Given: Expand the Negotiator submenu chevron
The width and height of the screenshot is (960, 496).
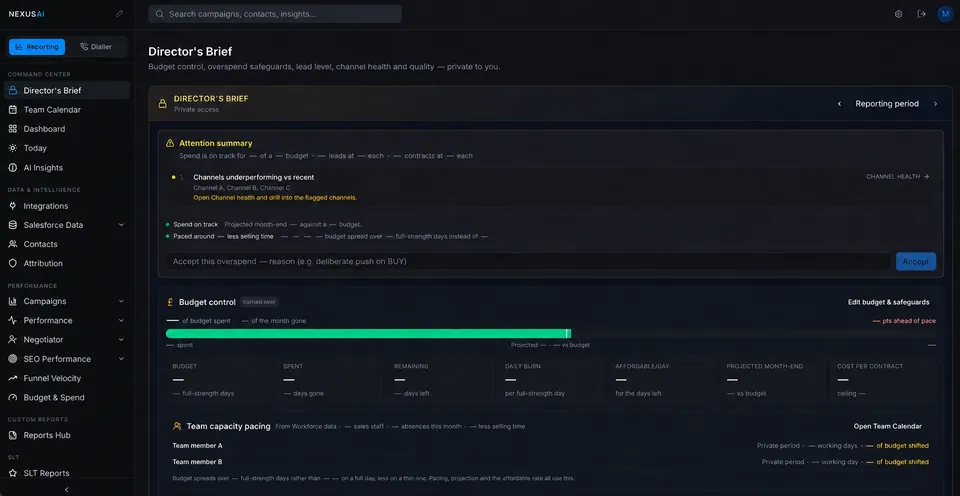Looking at the screenshot, I should click(x=121, y=339).
